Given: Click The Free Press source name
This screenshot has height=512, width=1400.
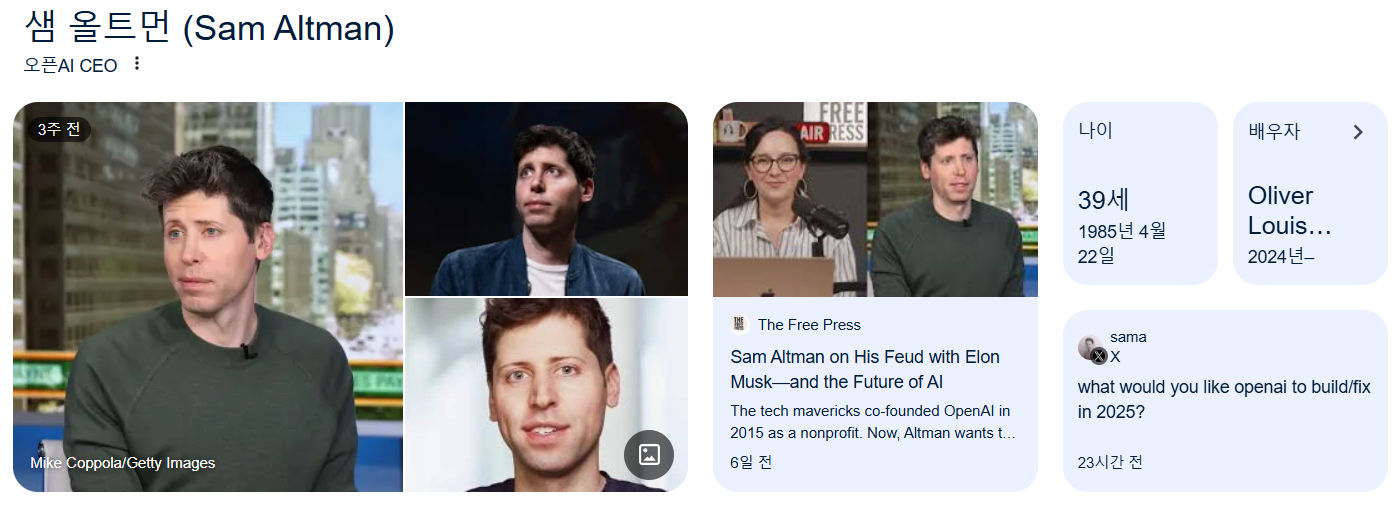Looking at the screenshot, I should 809,324.
